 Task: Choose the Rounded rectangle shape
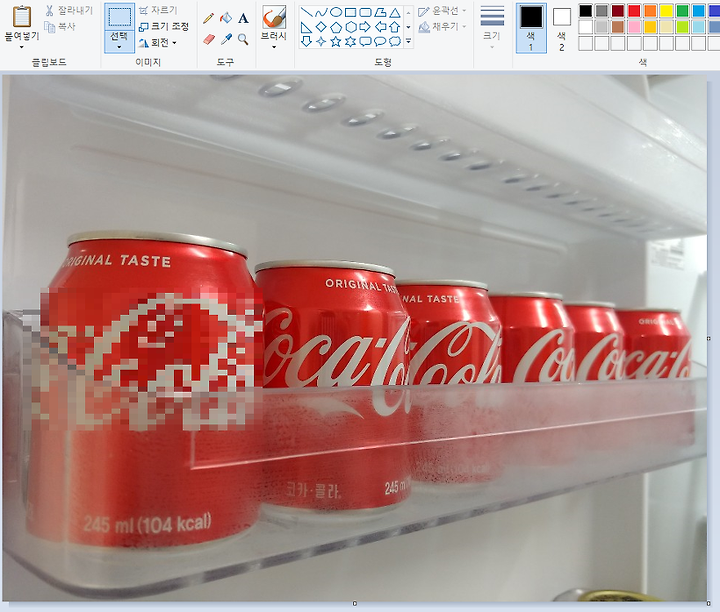click(x=366, y=12)
